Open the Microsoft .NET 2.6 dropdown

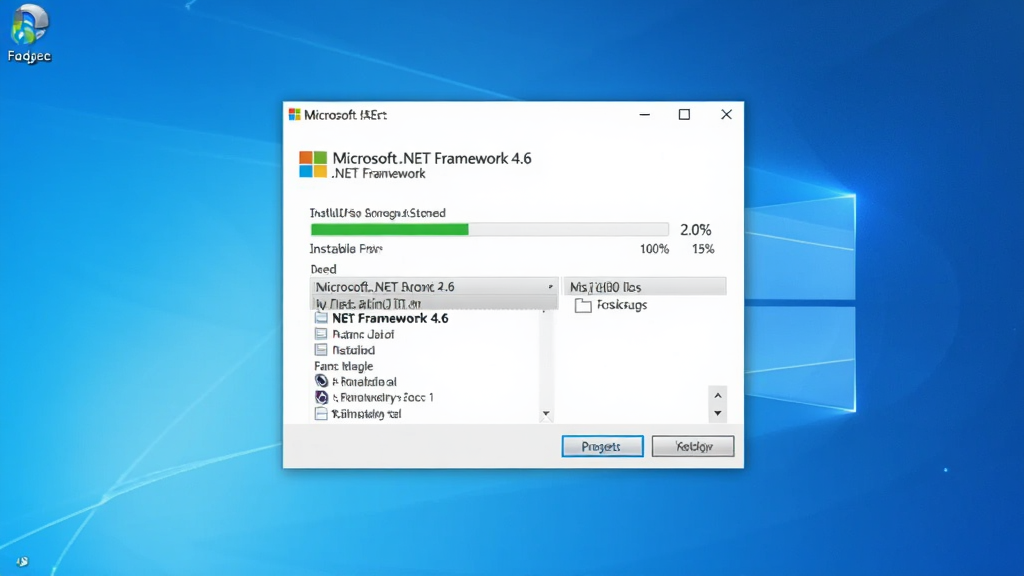(x=434, y=287)
